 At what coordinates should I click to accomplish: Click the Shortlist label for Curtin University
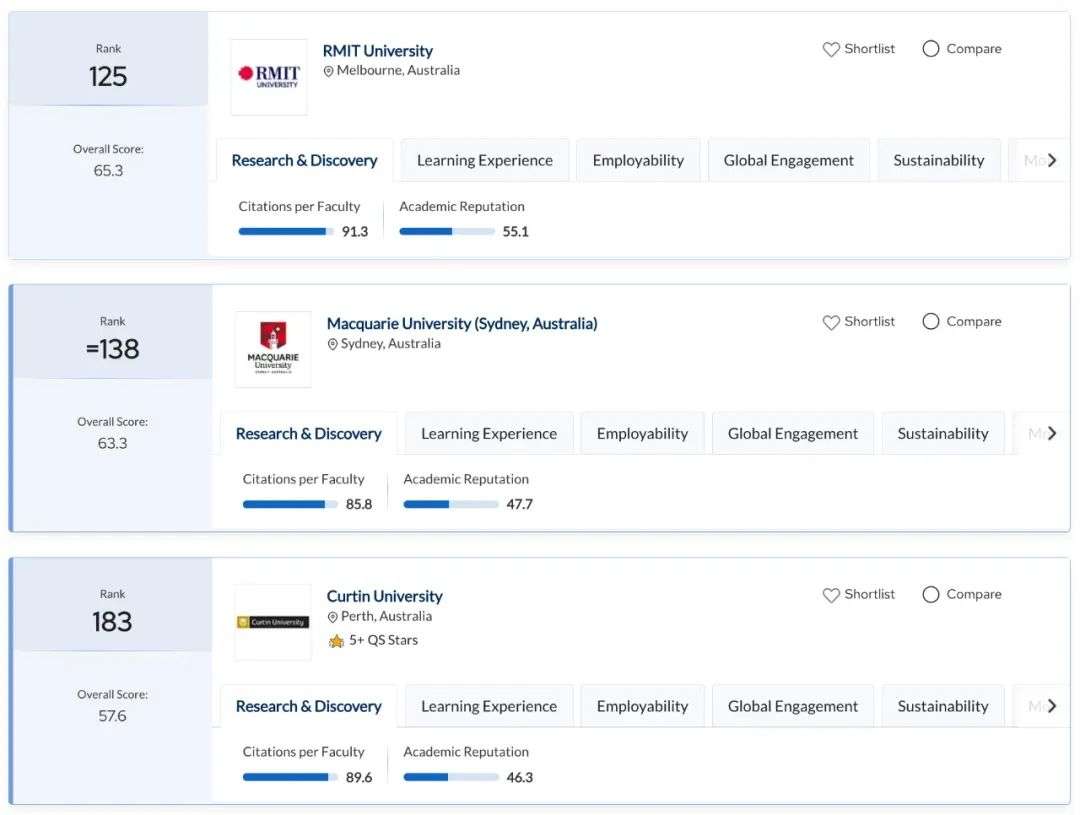(x=869, y=595)
